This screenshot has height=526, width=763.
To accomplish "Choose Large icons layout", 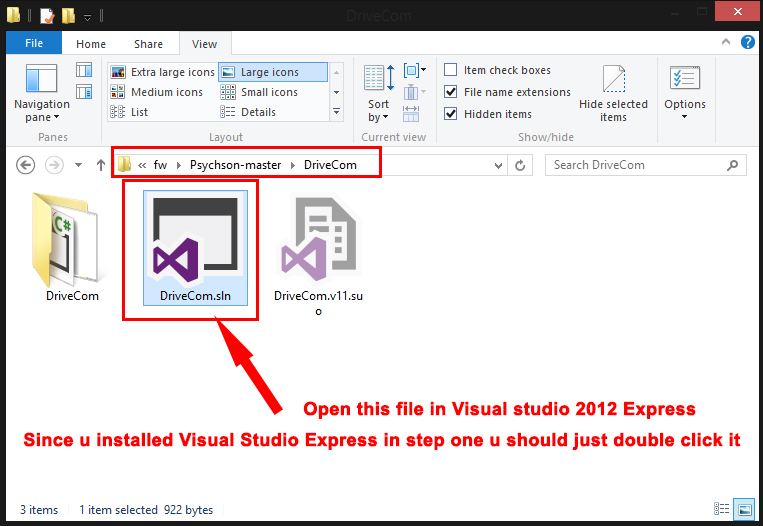I will tap(273, 72).
